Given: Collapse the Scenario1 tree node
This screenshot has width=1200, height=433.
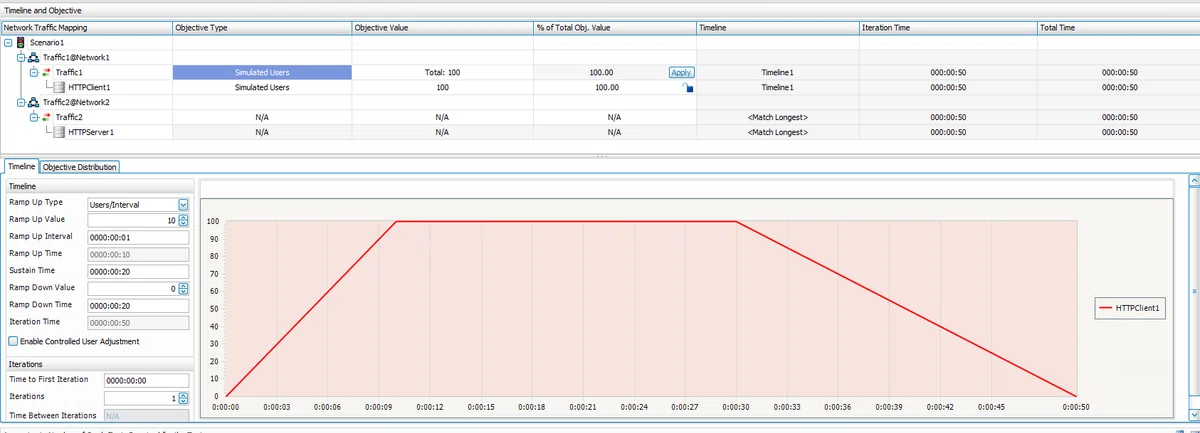Looking at the screenshot, I should click(x=8, y=43).
